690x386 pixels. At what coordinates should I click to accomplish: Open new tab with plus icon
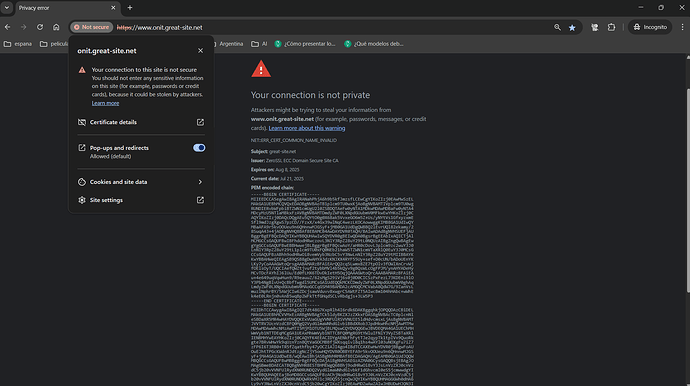click(x=130, y=7)
